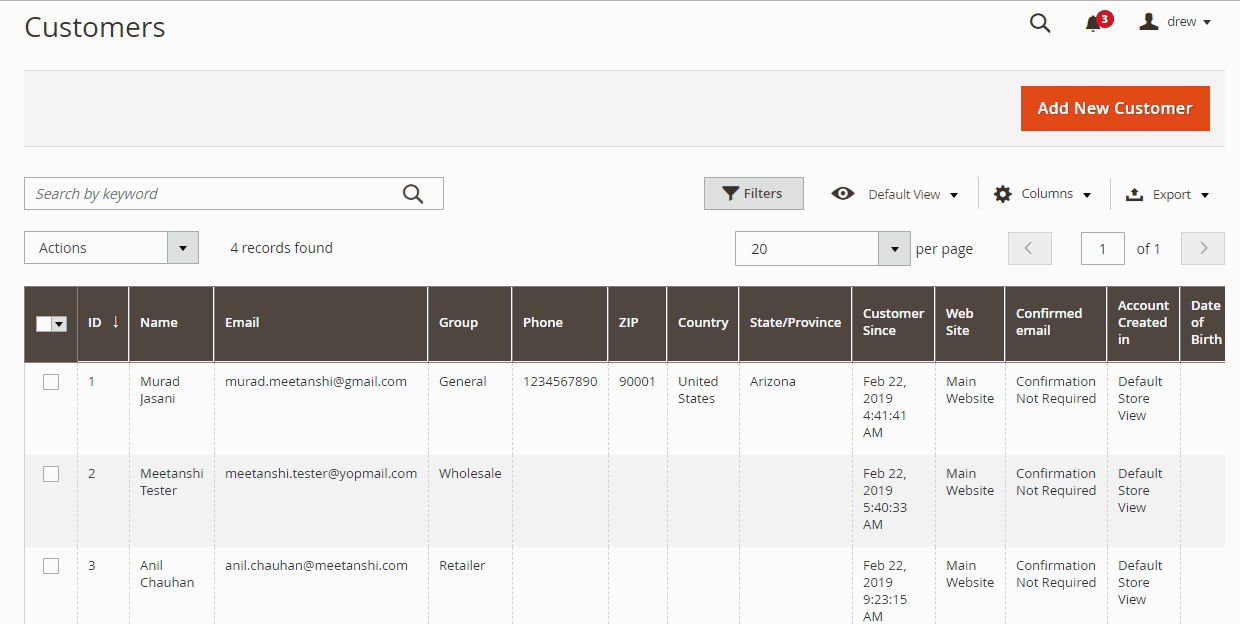Sort by Country column header
Viewport: 1240px width, 624px height.
(703, 323)
